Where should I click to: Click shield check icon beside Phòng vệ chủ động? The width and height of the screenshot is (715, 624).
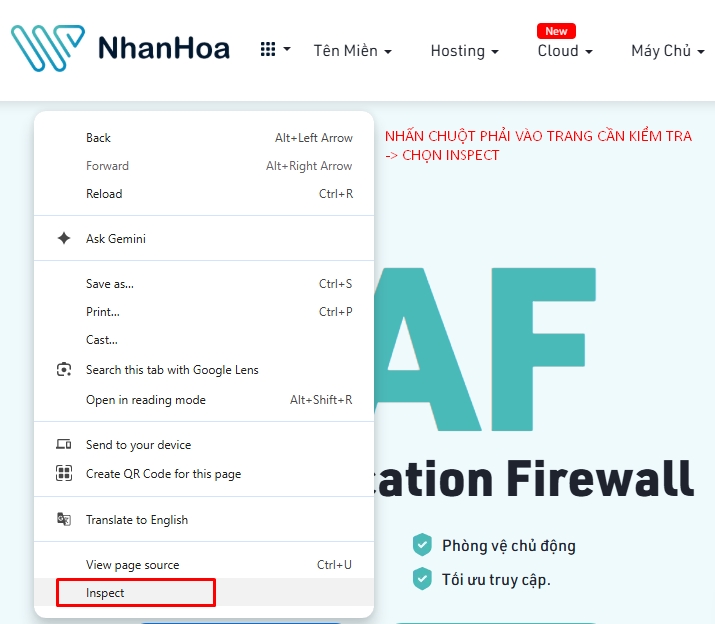[x=422, y=545]
